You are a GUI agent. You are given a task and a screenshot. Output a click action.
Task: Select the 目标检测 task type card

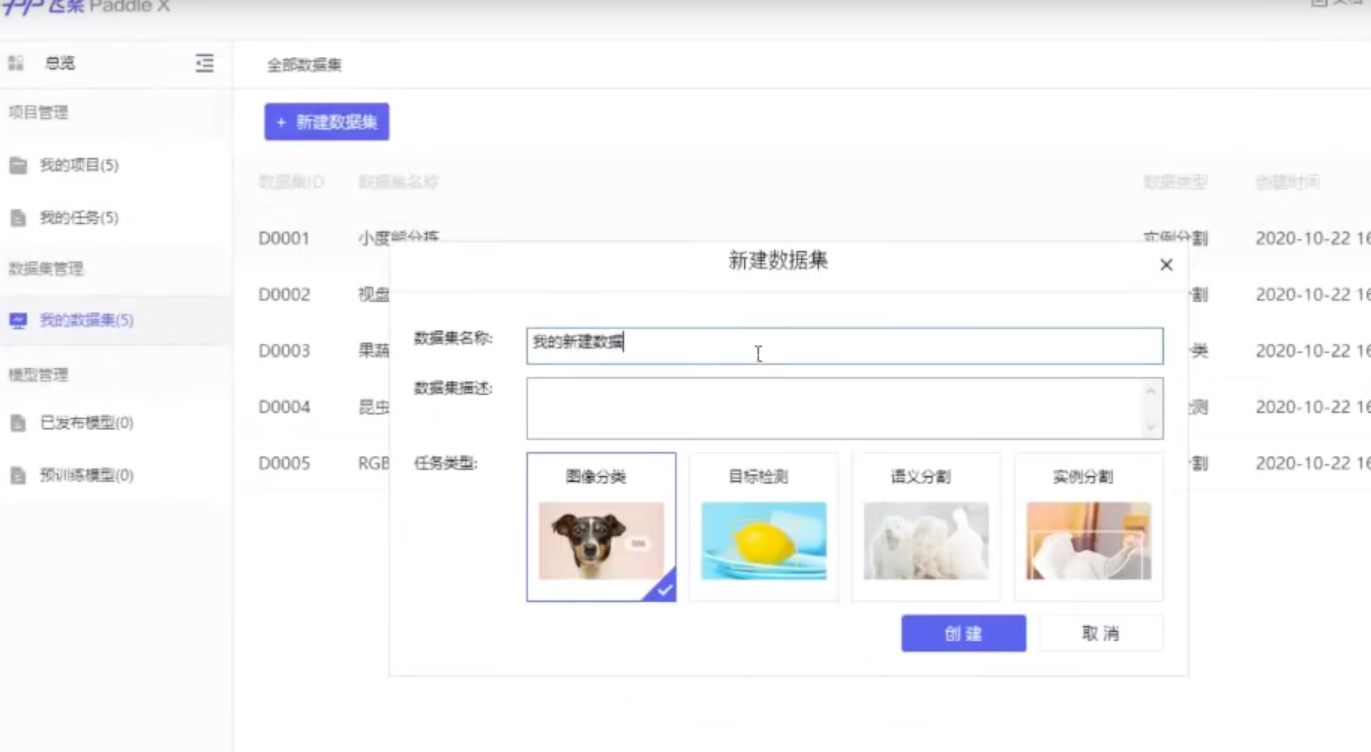click(x=763, y=527)
